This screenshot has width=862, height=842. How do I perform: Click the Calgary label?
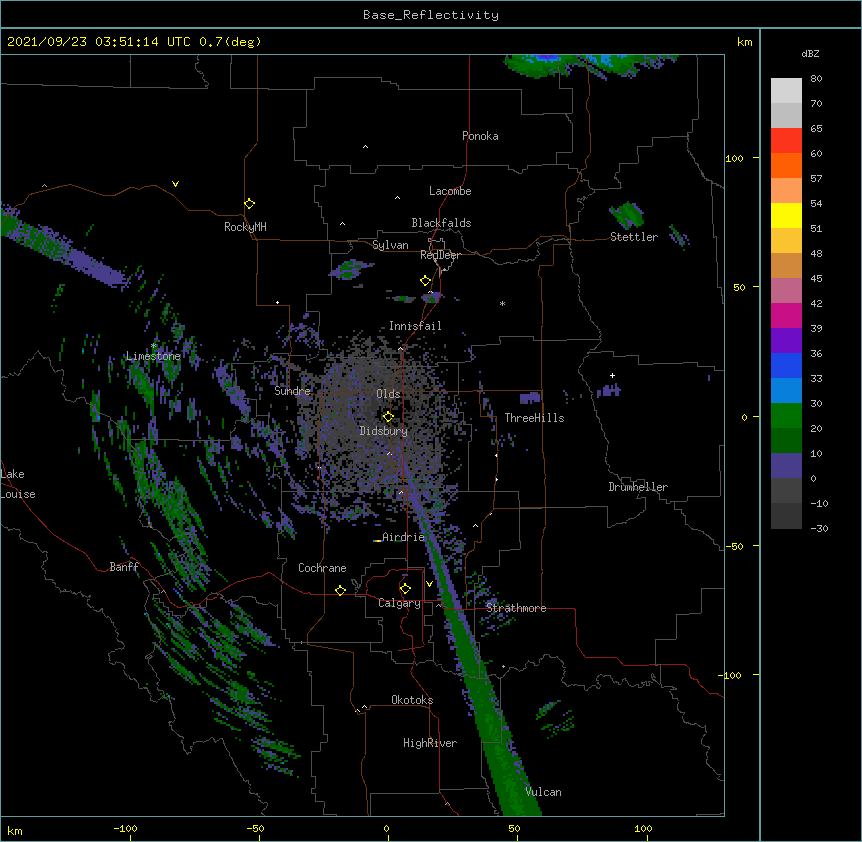pos(399,603)
